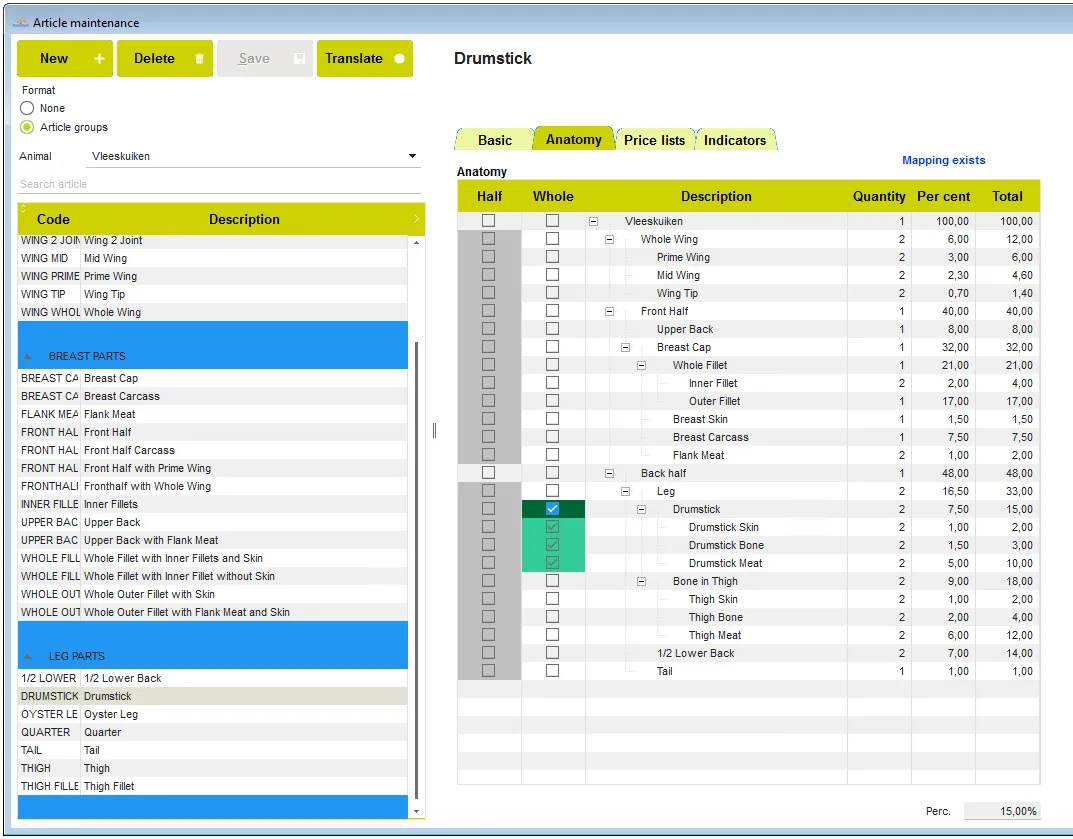The width and height of the screenshot is (1073, 839).
Task: Collapse the Front Half tree node
Action: (610, 311)
